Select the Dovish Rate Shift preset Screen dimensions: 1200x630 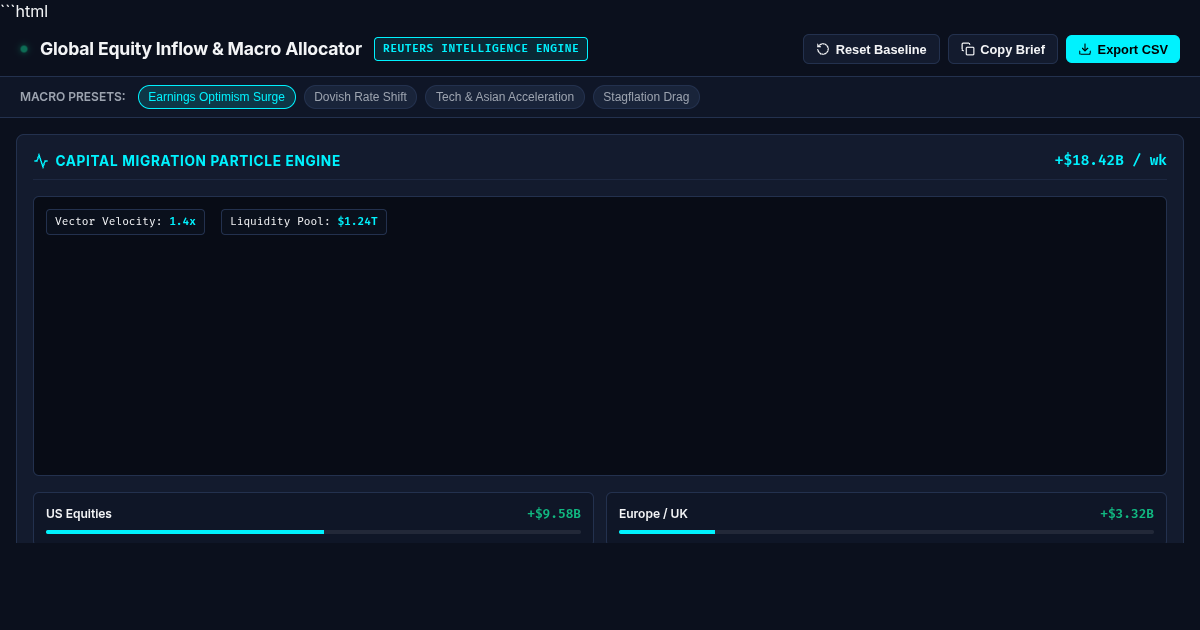pos(360,97)
